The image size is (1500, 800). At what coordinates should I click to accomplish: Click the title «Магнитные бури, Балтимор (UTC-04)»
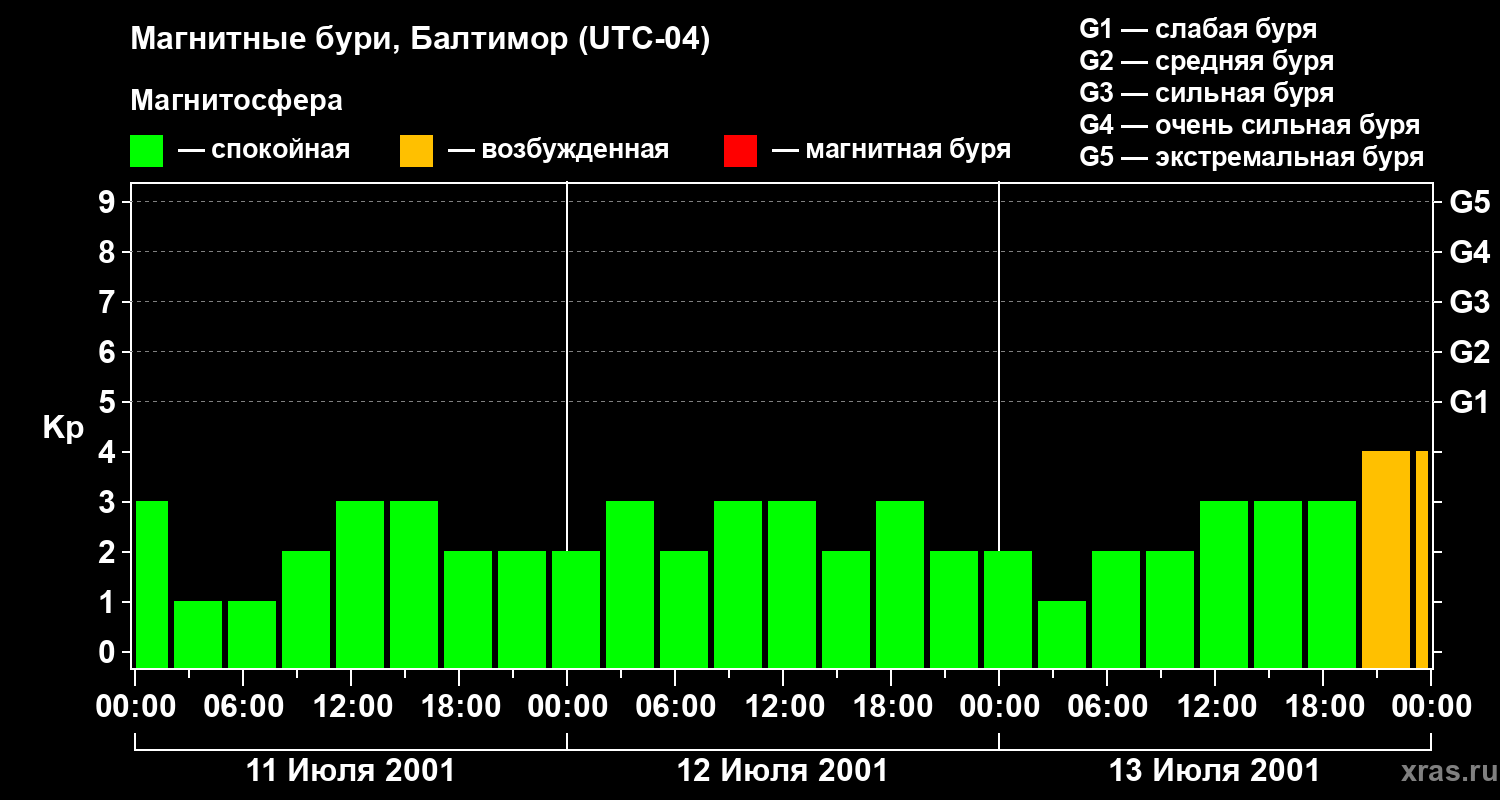(420, 41)
